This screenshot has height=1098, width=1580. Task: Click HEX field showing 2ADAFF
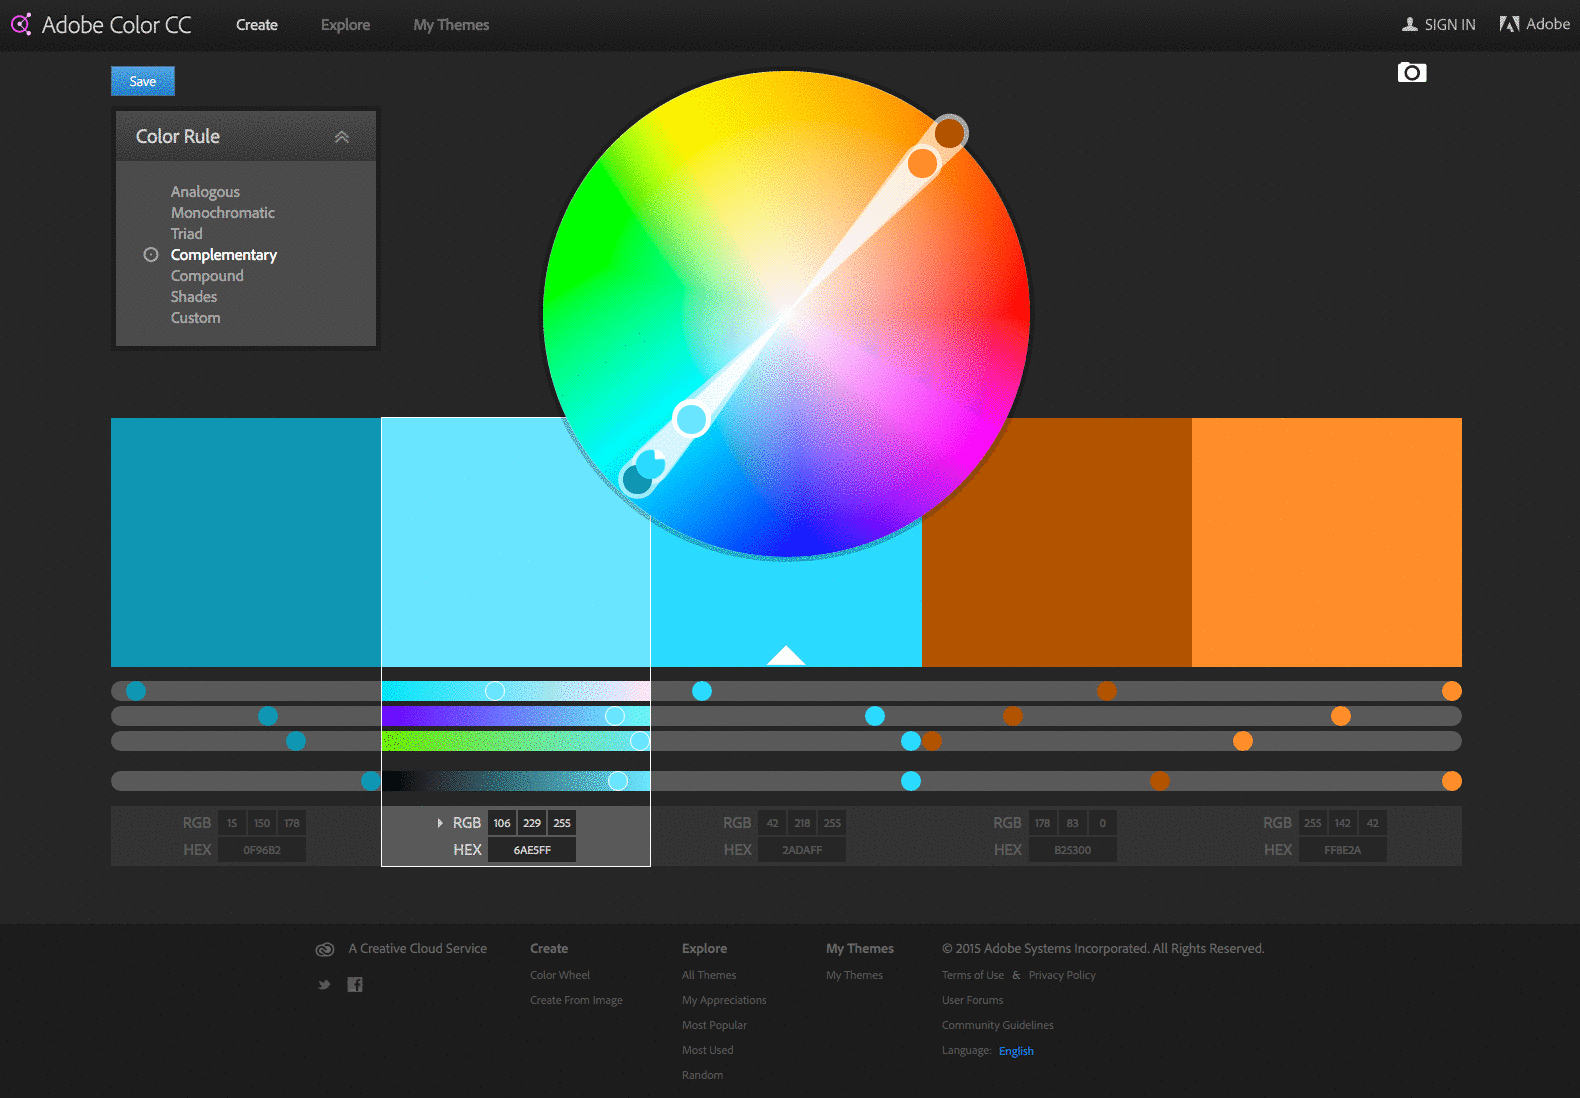tap(802, 850)
